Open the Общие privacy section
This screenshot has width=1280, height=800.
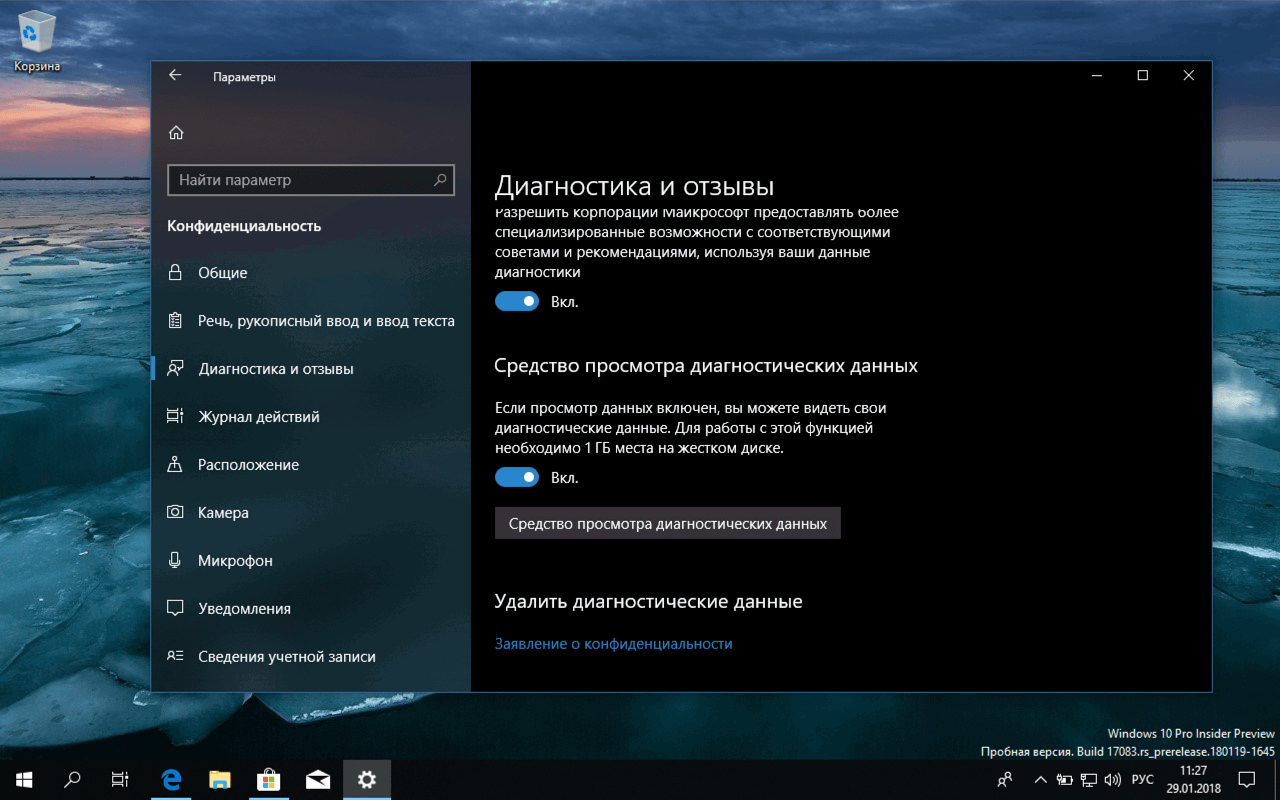[311, 273]
